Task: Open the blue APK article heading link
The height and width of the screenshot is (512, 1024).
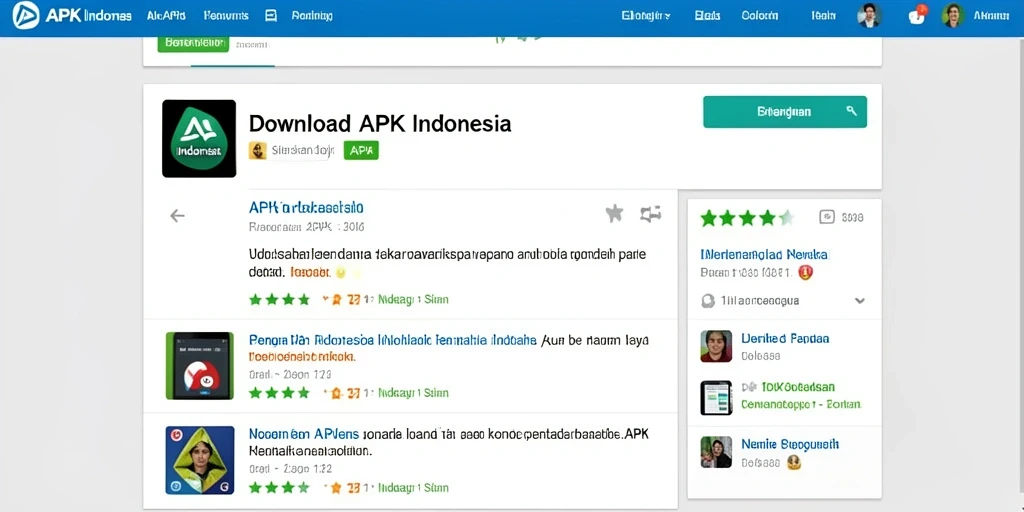Action: point(306,208)
